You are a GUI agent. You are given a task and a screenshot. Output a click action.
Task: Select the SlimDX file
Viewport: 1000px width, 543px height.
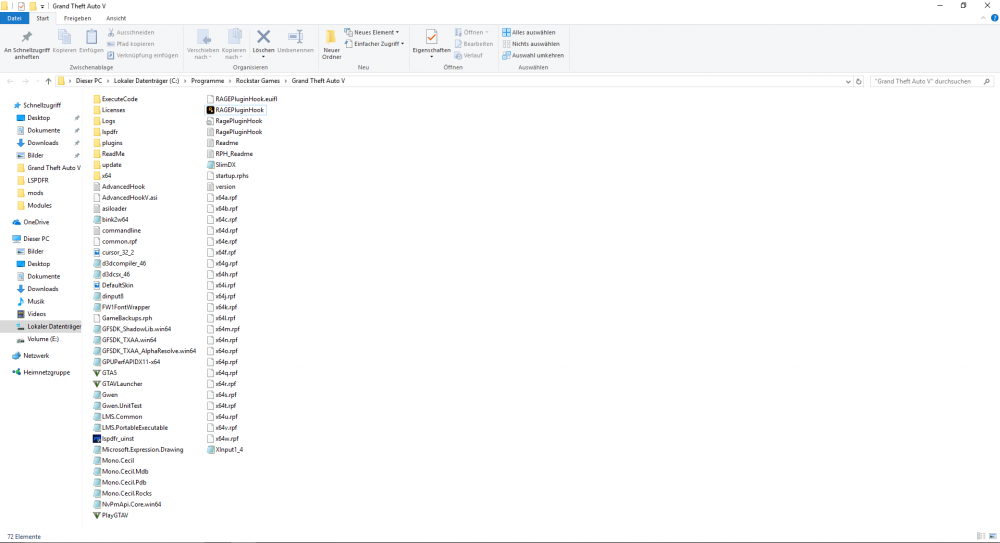[x=221, y=165]
